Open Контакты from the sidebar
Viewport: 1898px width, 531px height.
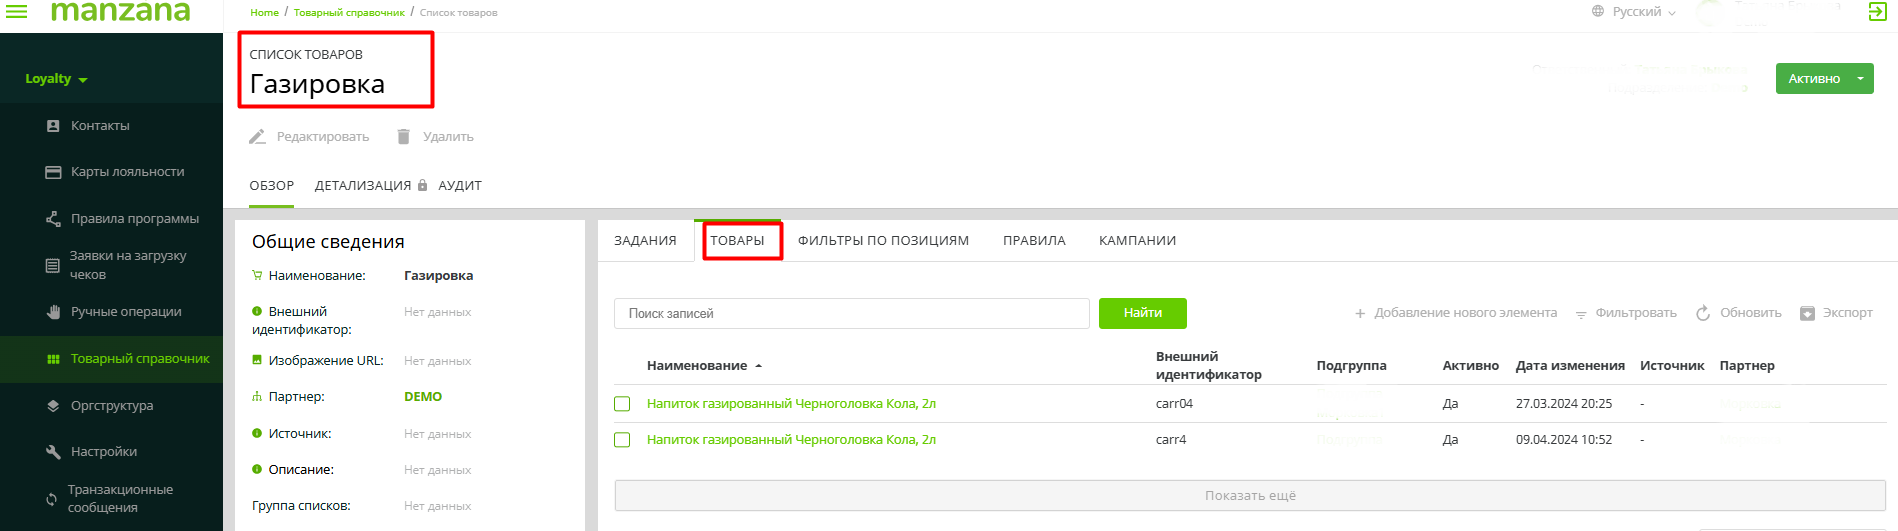pyautogui.click(x=100, y=126)
